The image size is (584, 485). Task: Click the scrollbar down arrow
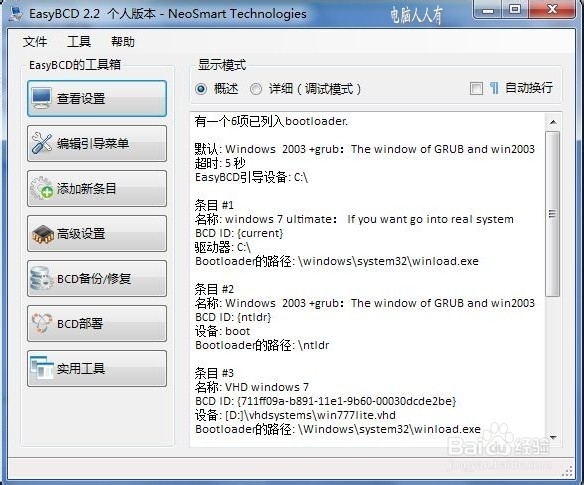click(x=553, y=437)
